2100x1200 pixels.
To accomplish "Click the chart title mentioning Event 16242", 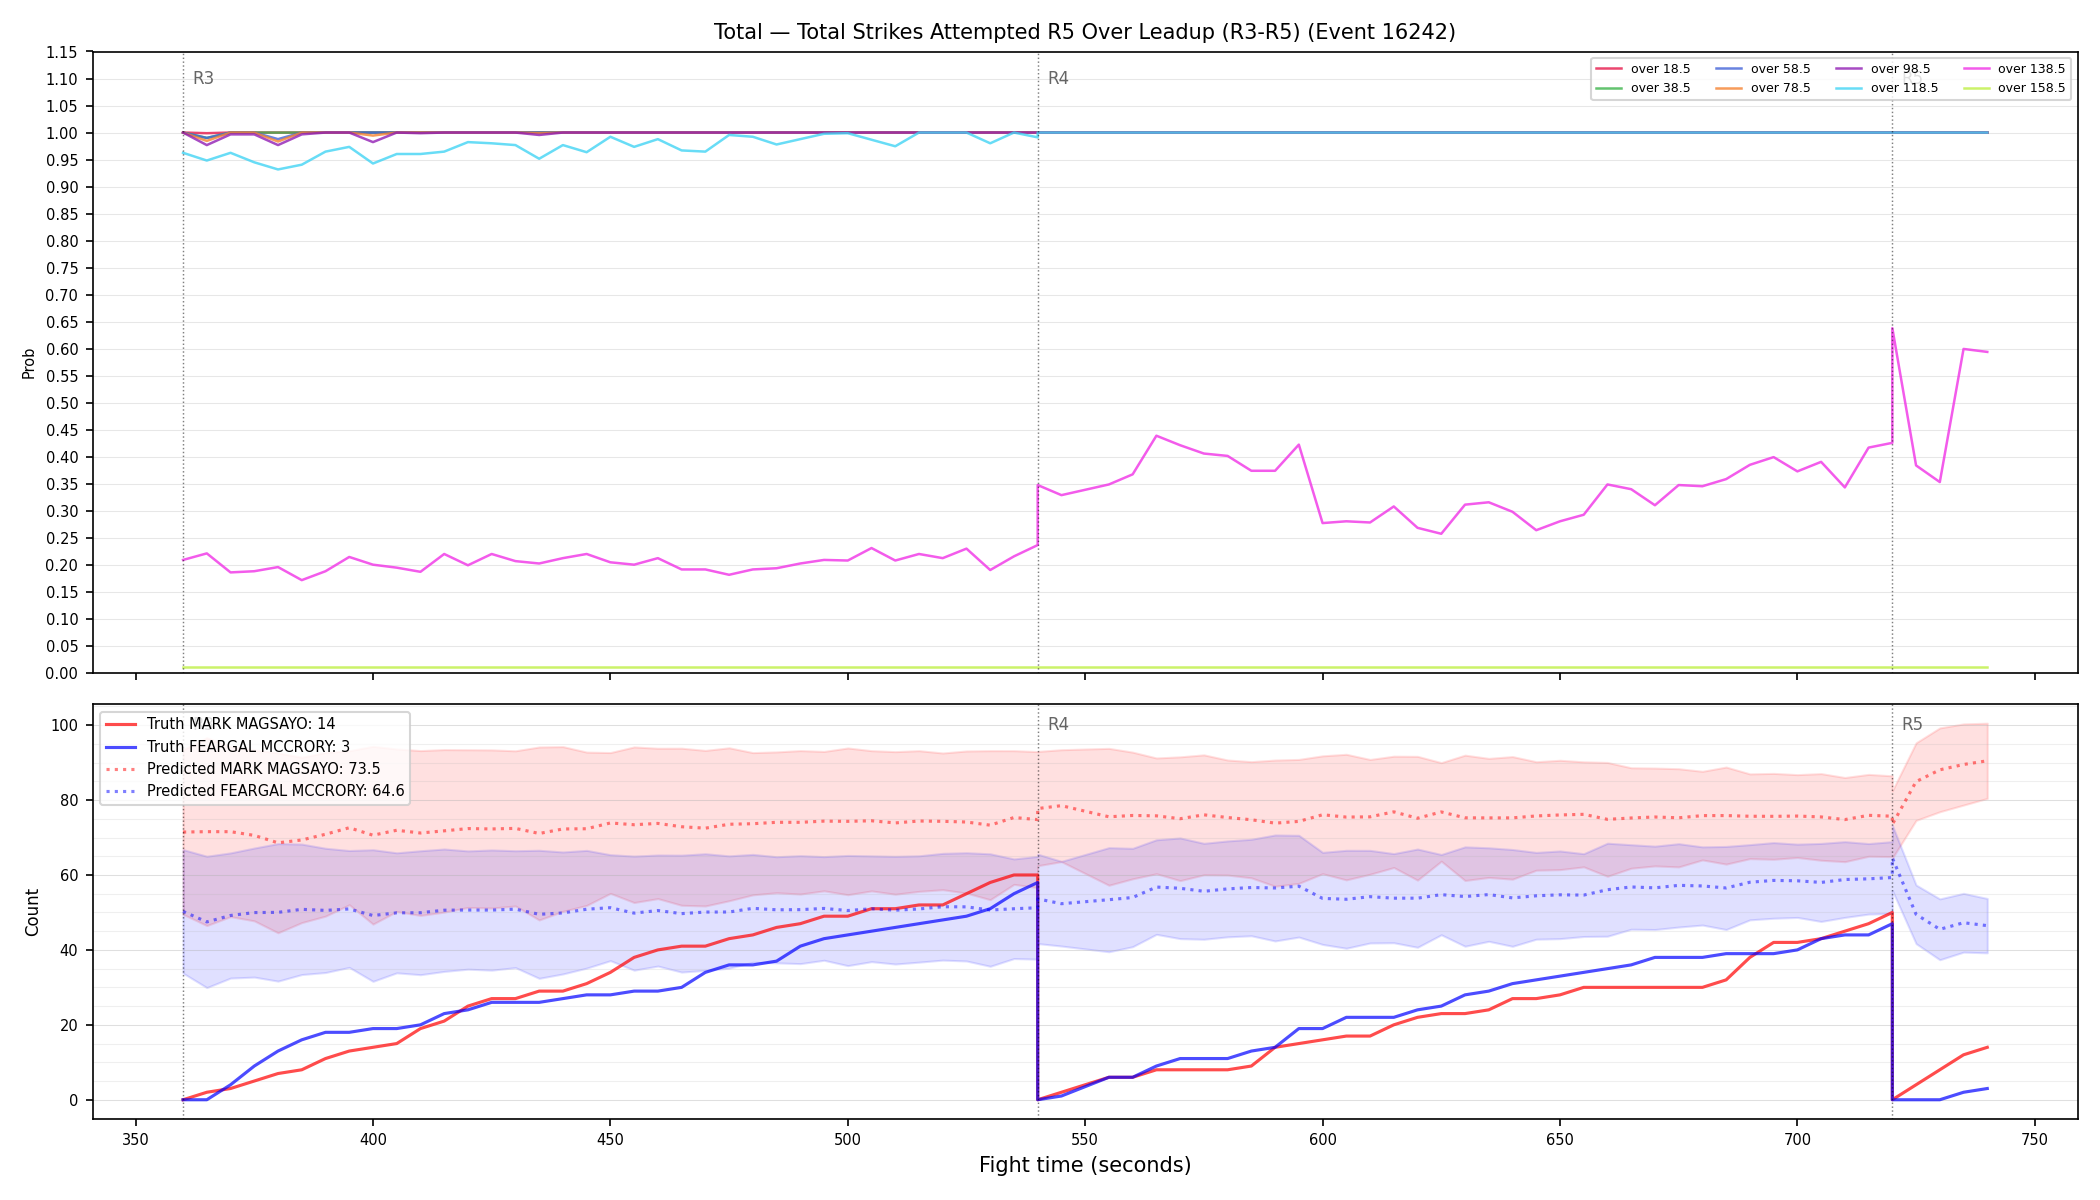I will (1084, 32).
